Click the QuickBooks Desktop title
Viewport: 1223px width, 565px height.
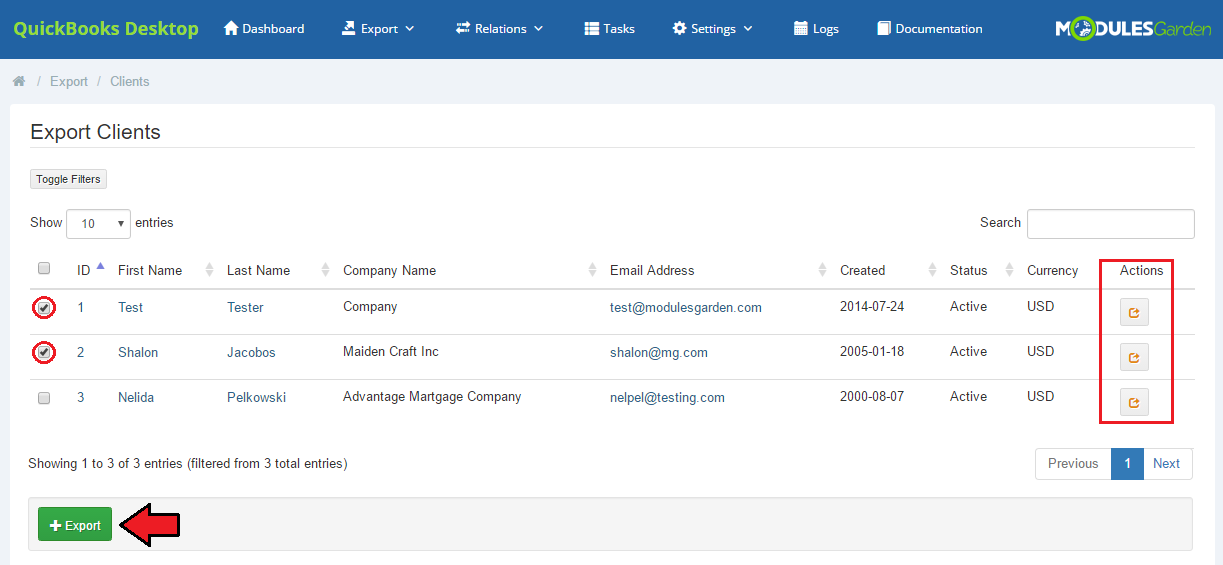(106, 28)
